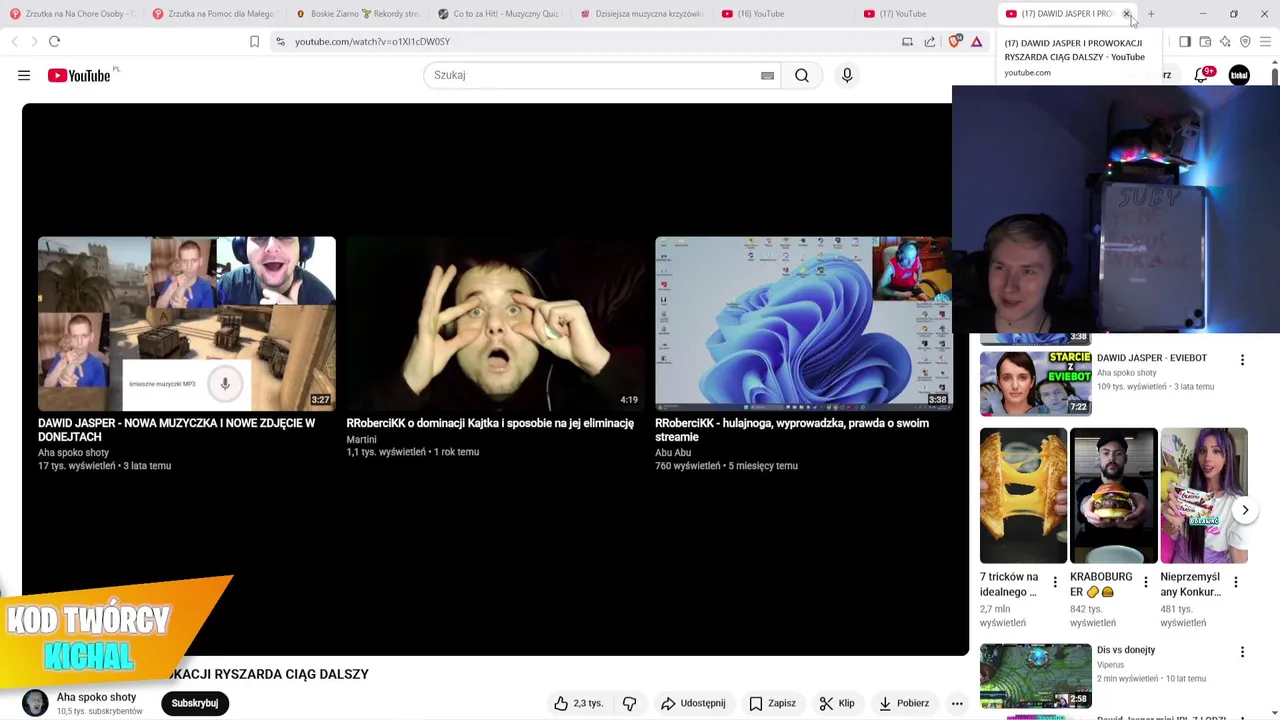Open Aha spoko shoty channel name link
This screenshot has height=720, width=1280.
96,697
